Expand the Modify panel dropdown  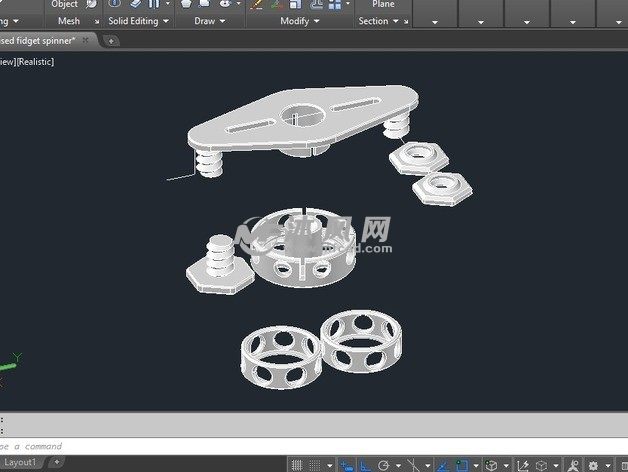pyautogui.click(x=316, y=21)
